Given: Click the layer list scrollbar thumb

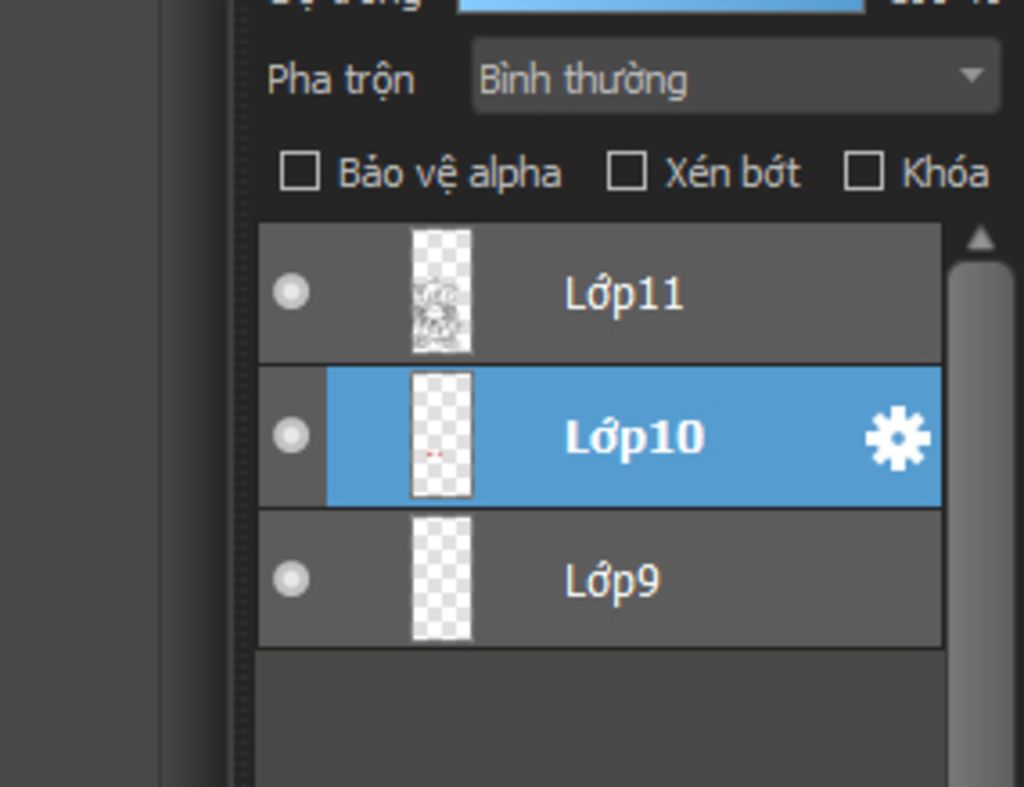Looking at the screenshot, I should [980, 522].
